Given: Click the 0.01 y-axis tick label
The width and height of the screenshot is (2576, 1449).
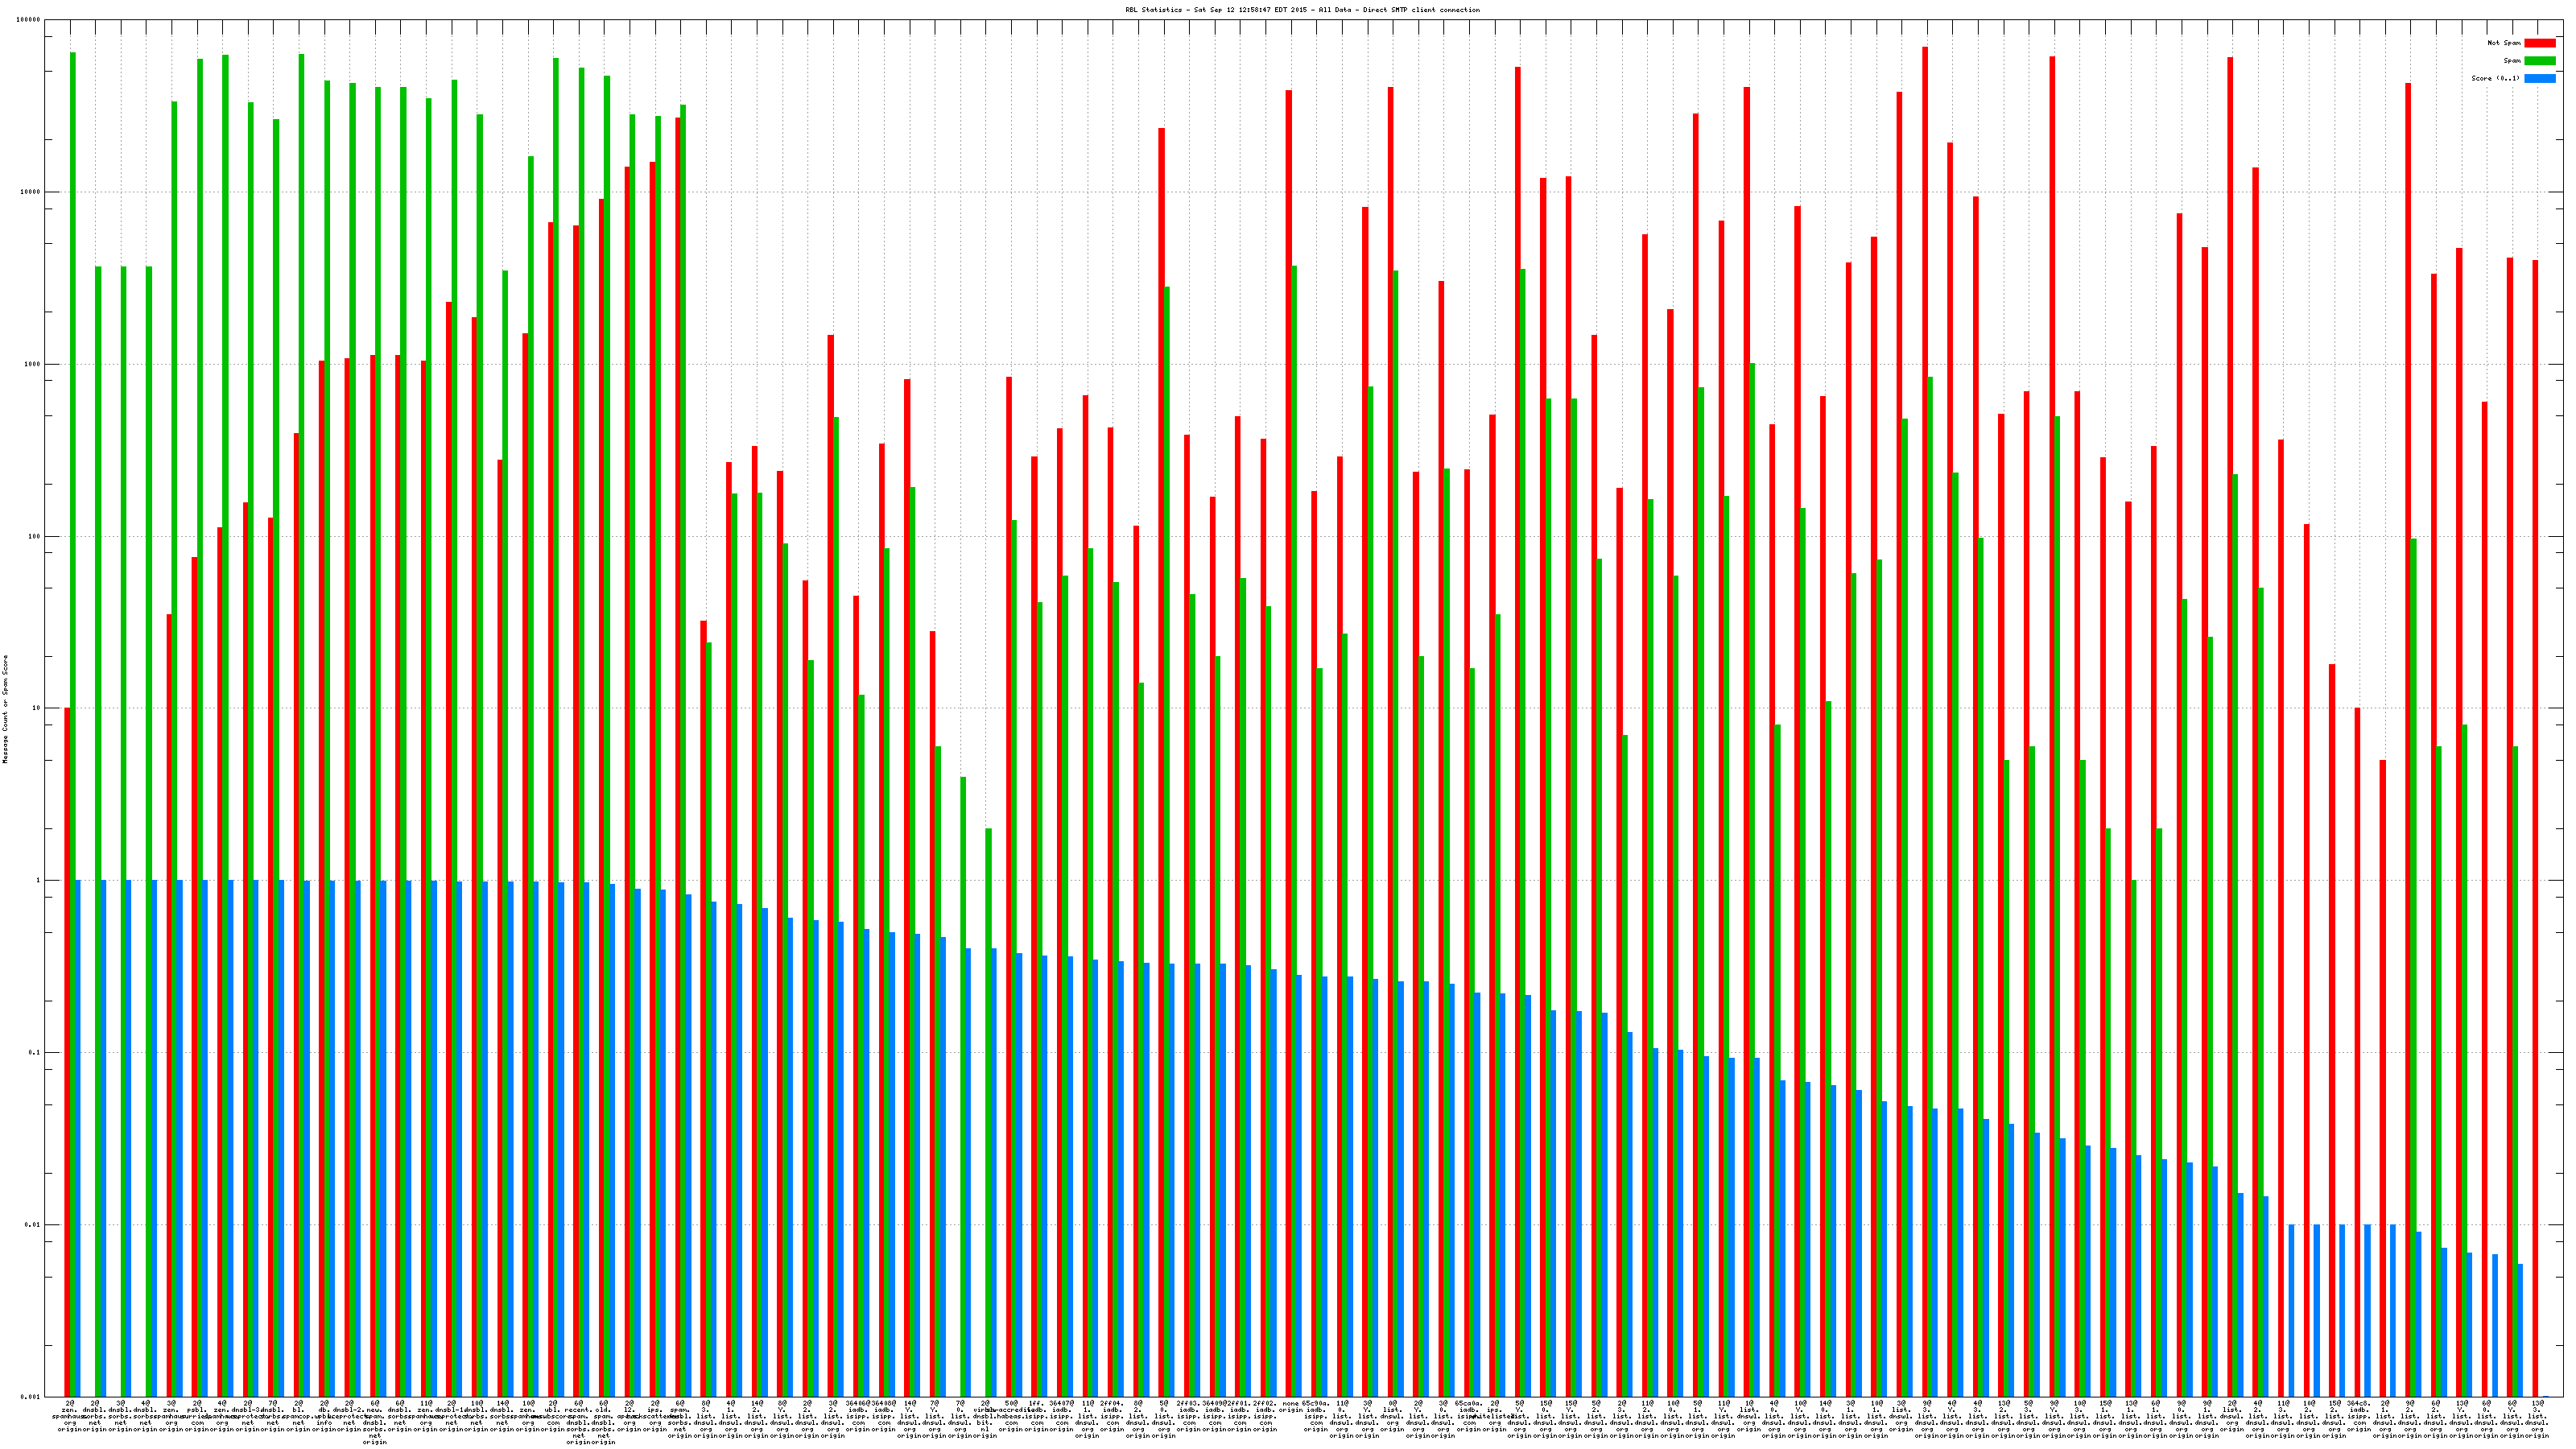Looking at the screenshot, I should coord(33,1225).
